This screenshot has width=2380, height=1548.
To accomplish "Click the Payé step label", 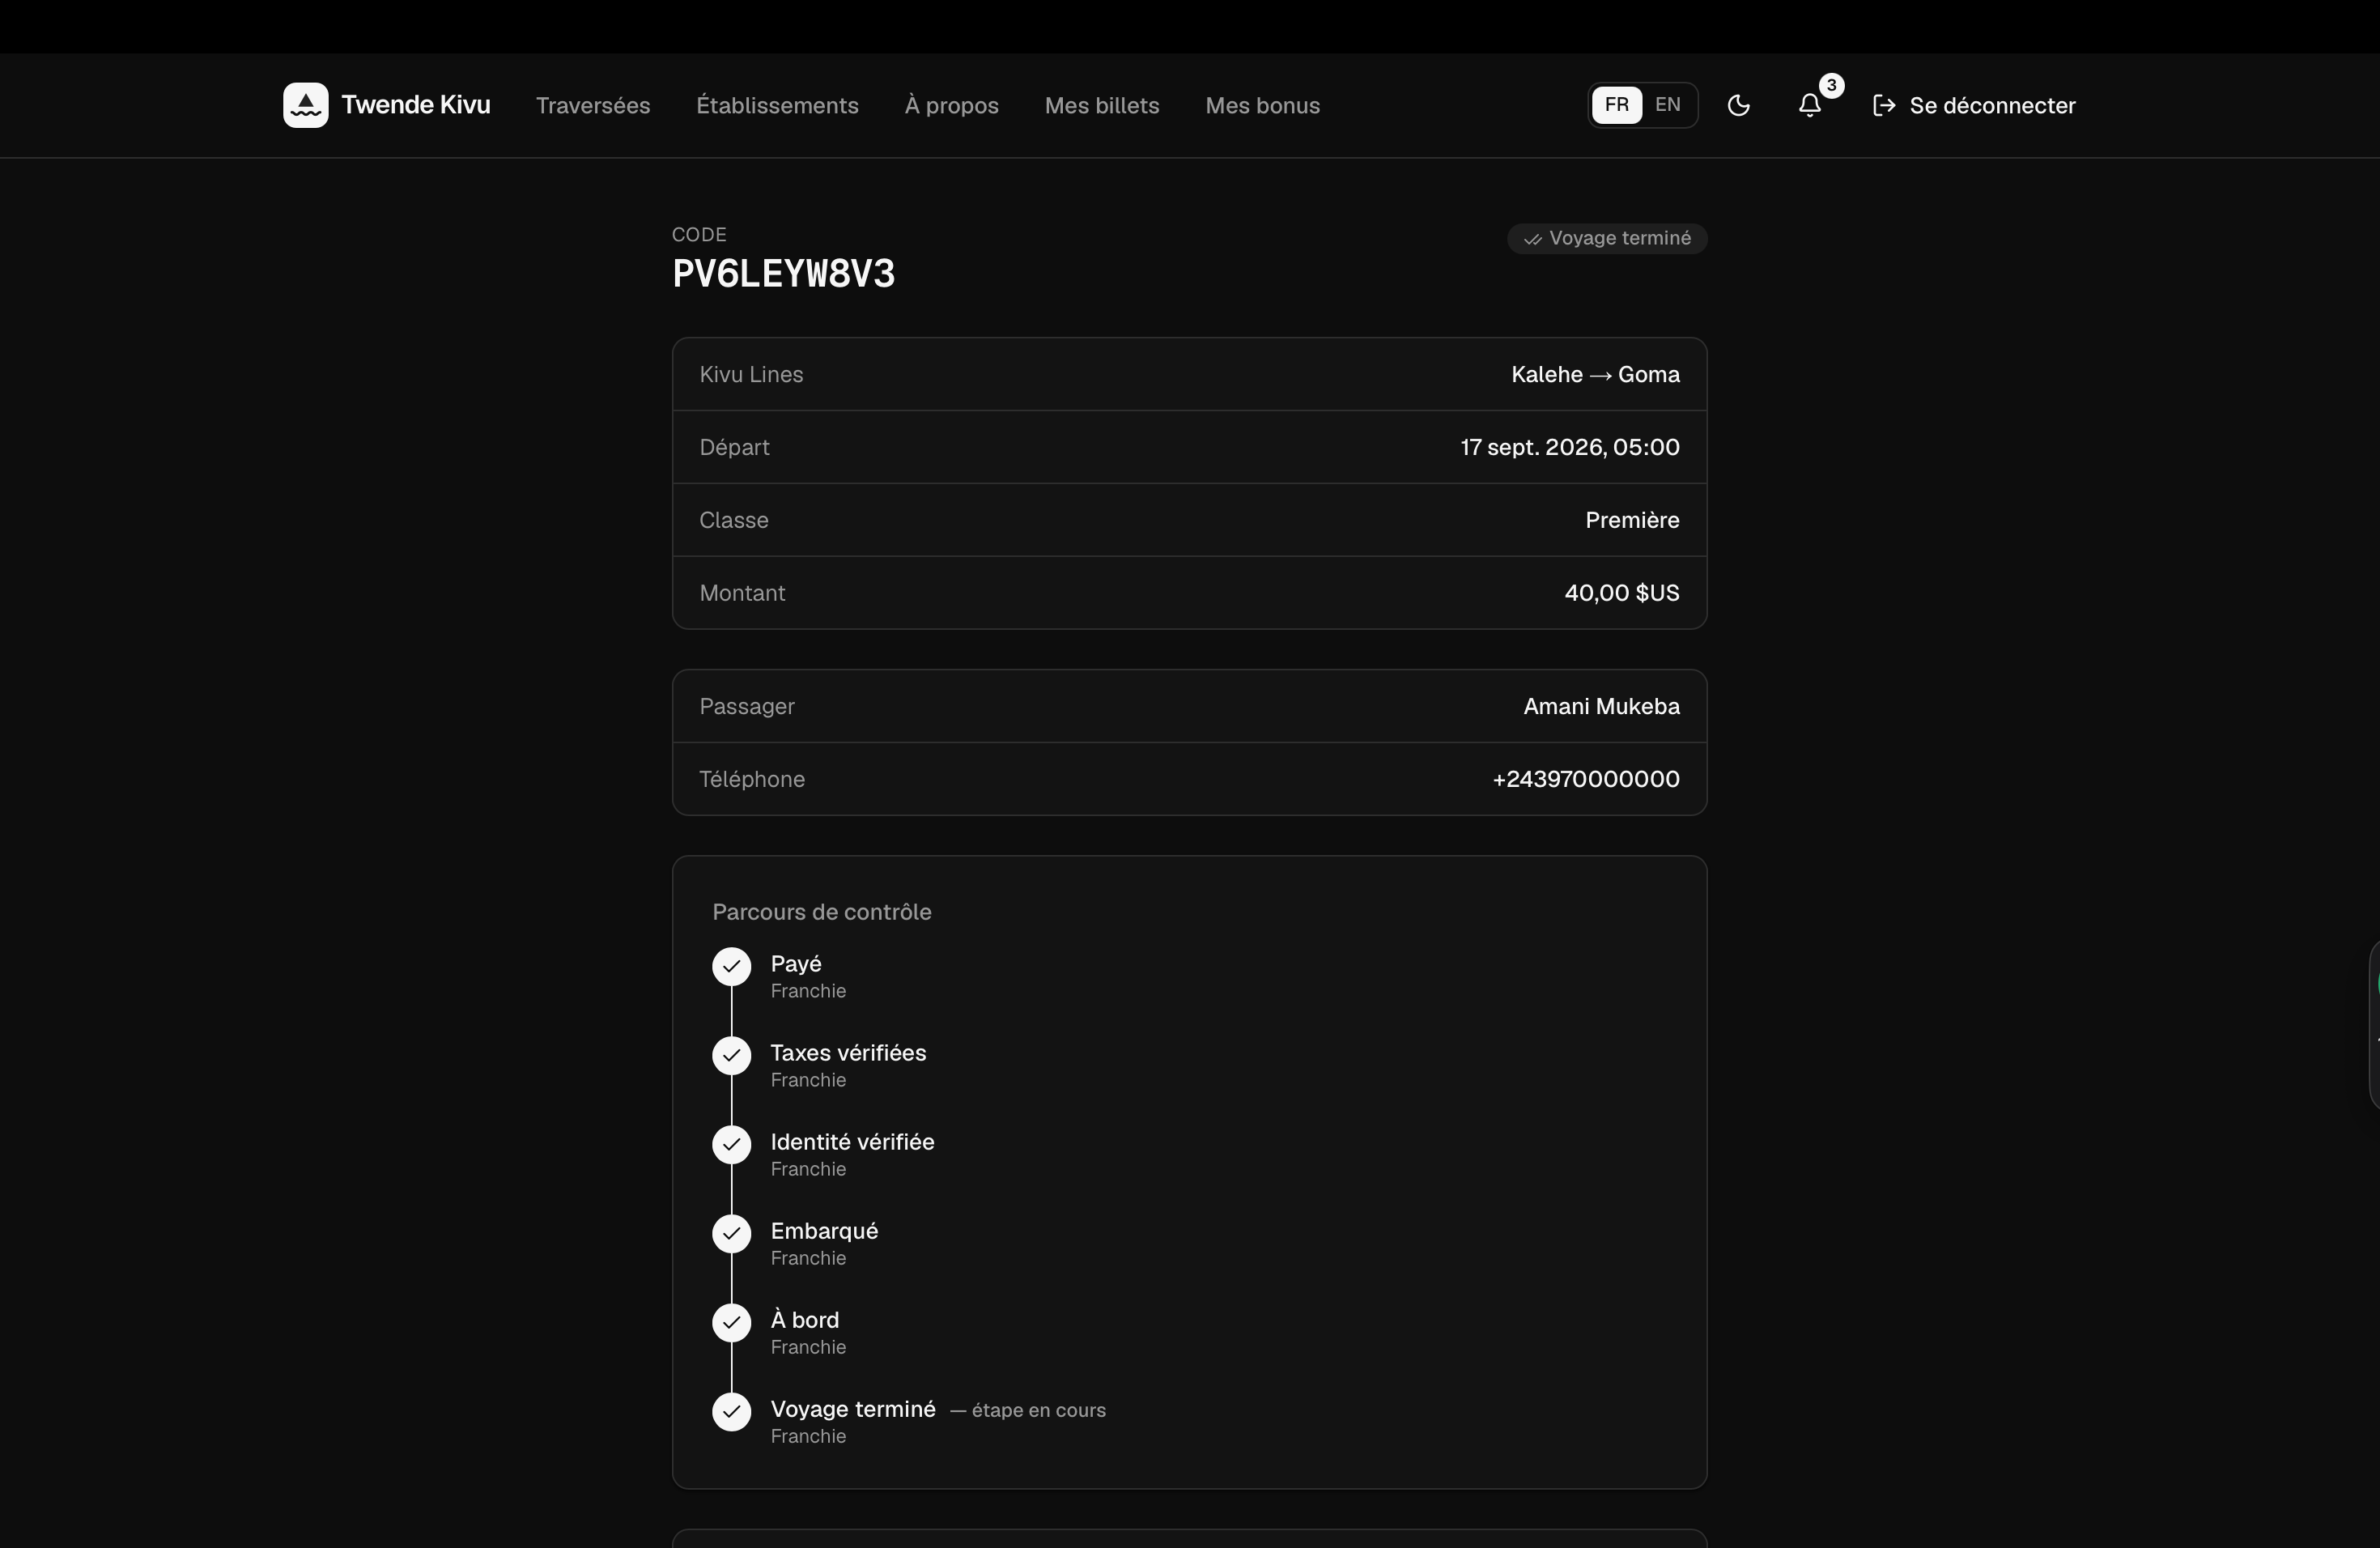I will point(796,964).
